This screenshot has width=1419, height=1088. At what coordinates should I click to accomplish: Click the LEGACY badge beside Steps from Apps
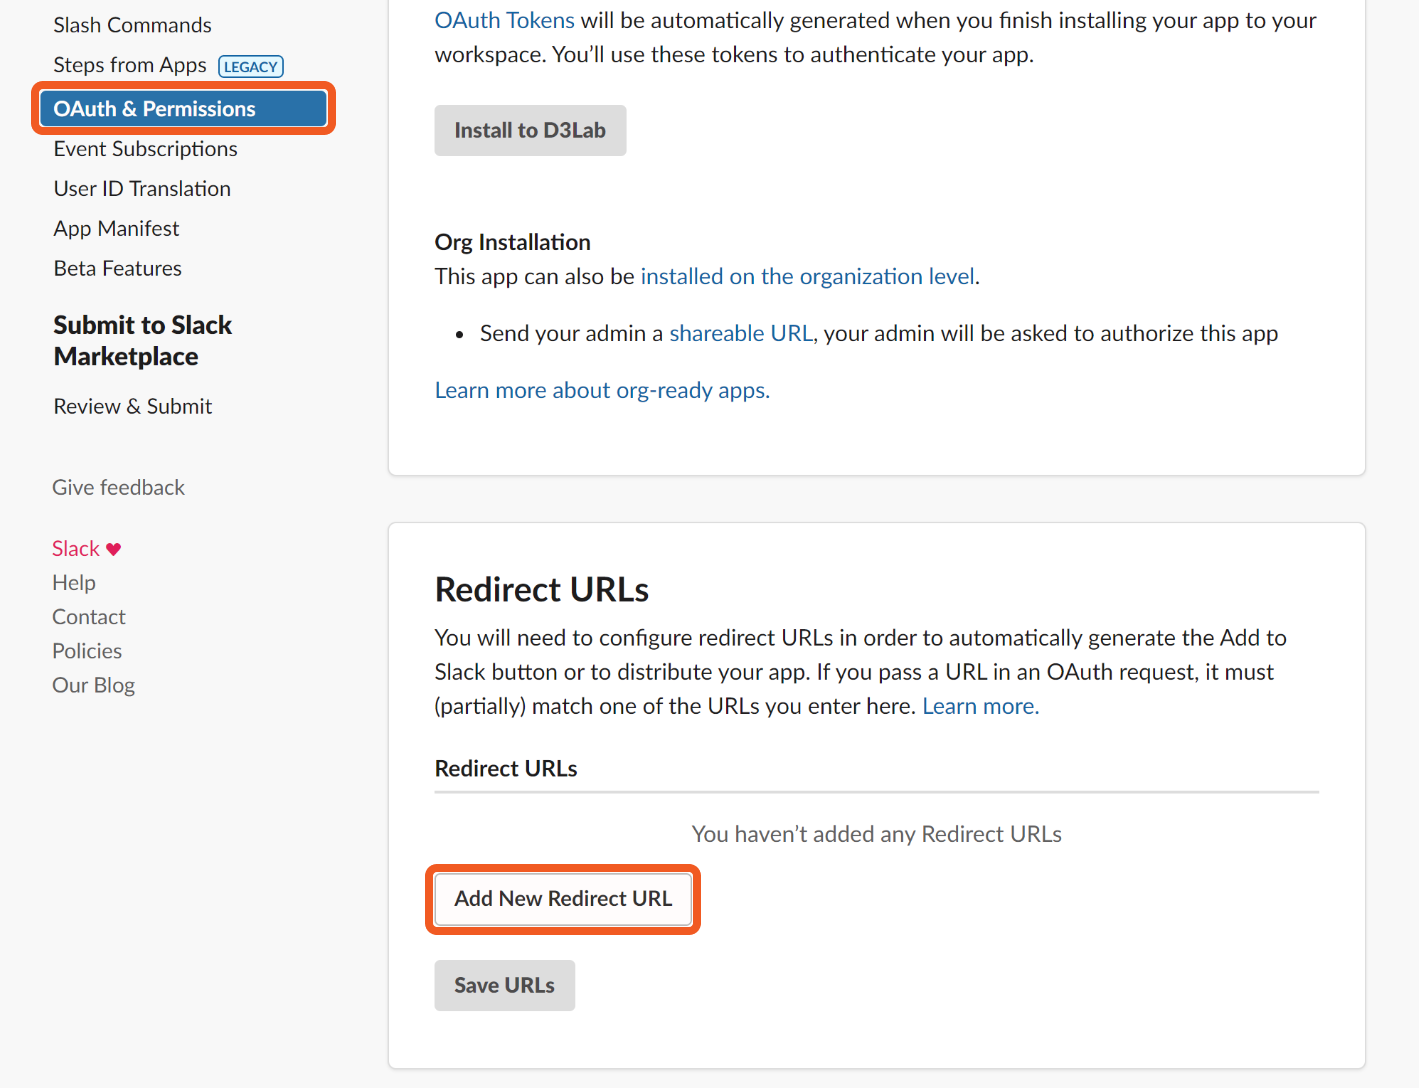[251, 67]
